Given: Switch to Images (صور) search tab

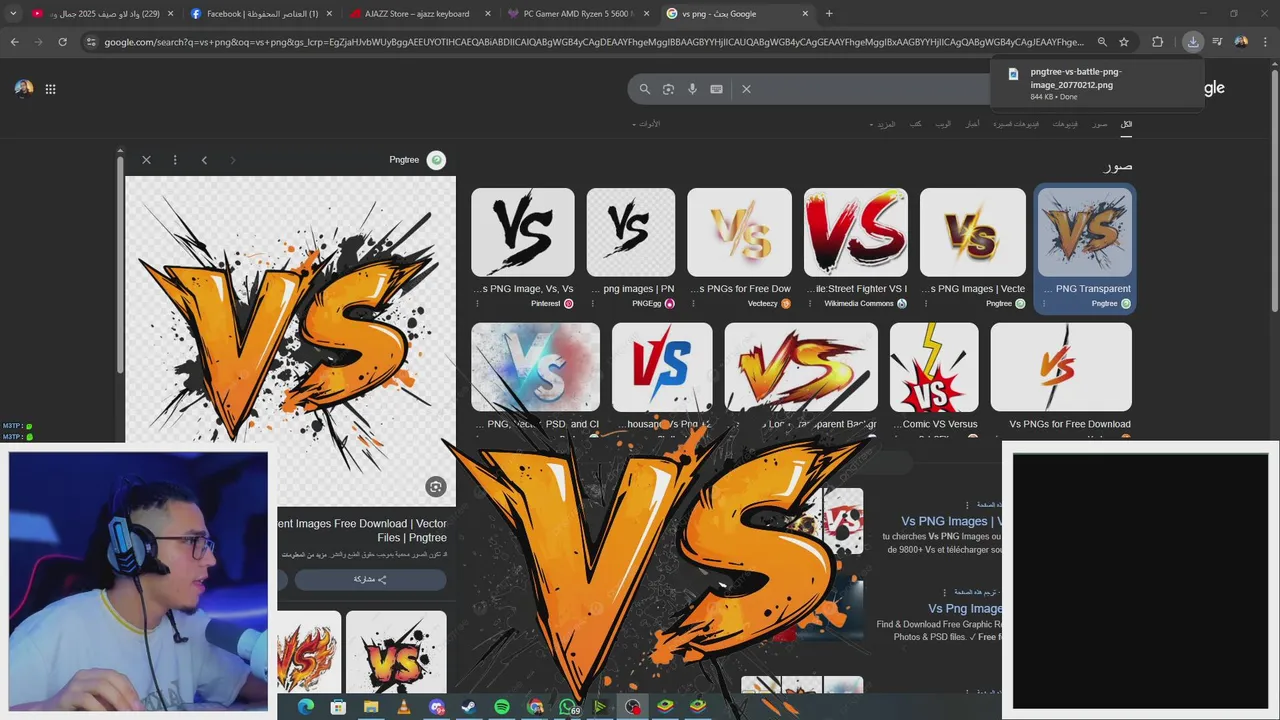Looking at the screenshot, I should point(1100,124).
